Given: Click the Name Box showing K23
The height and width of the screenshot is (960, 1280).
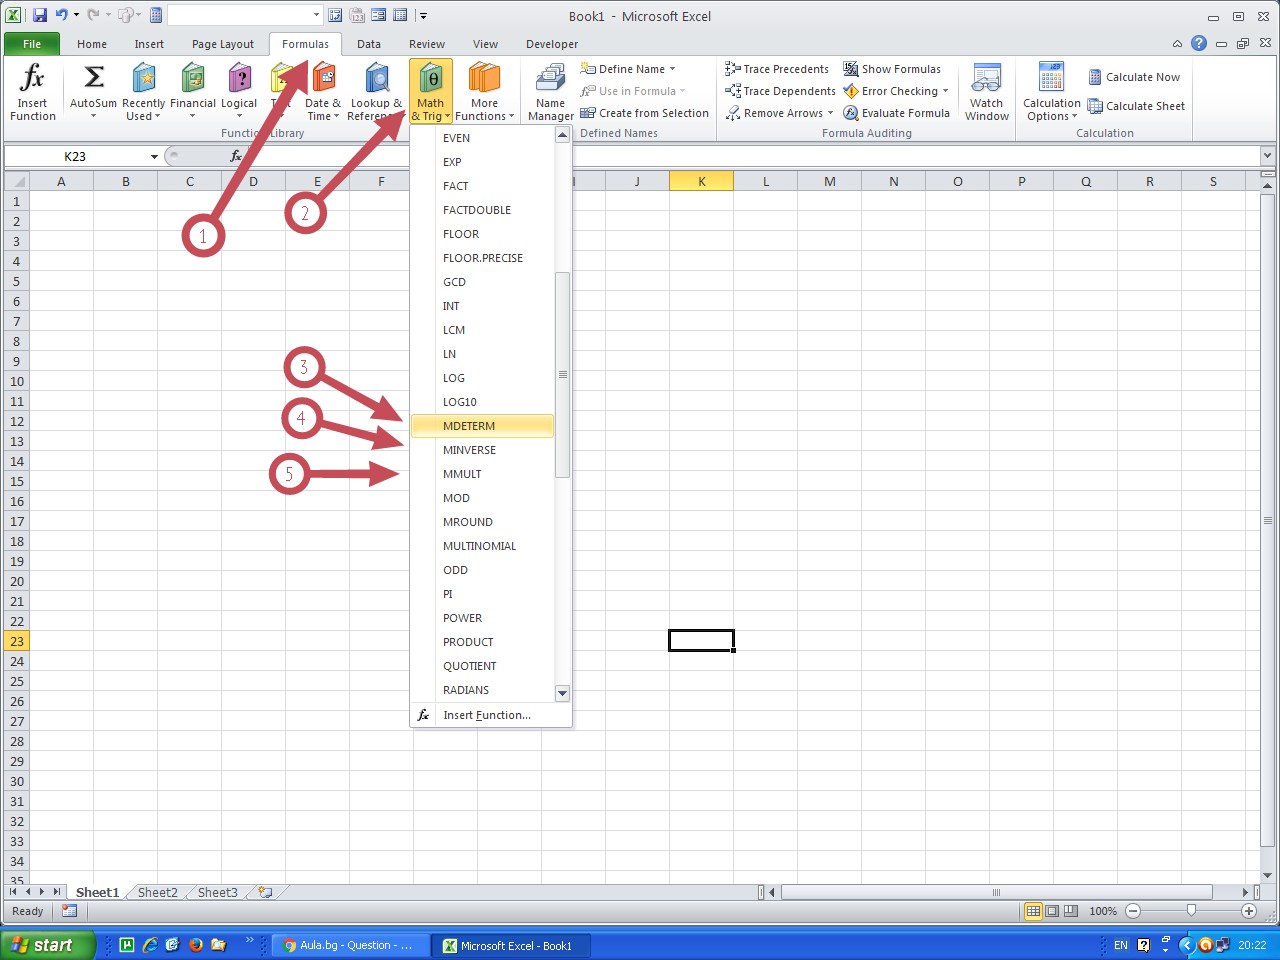Looking at the screenshot, I should pos(75,156).
